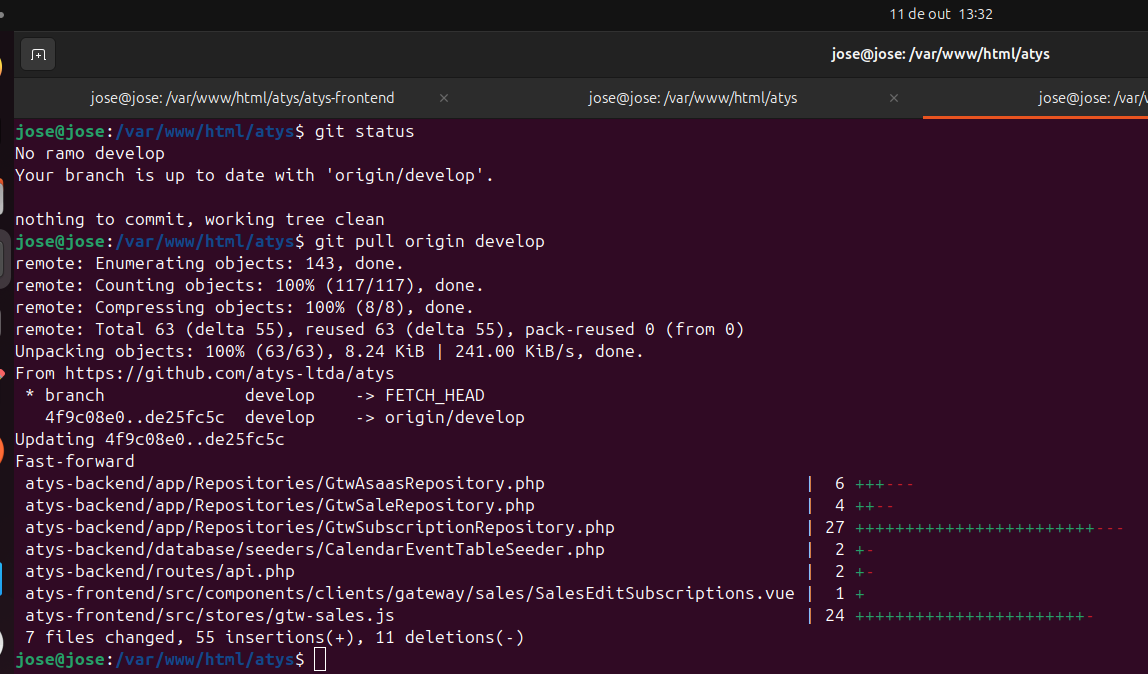
Task: Focus the cursor at the last prompt
Action: (319, 659)
